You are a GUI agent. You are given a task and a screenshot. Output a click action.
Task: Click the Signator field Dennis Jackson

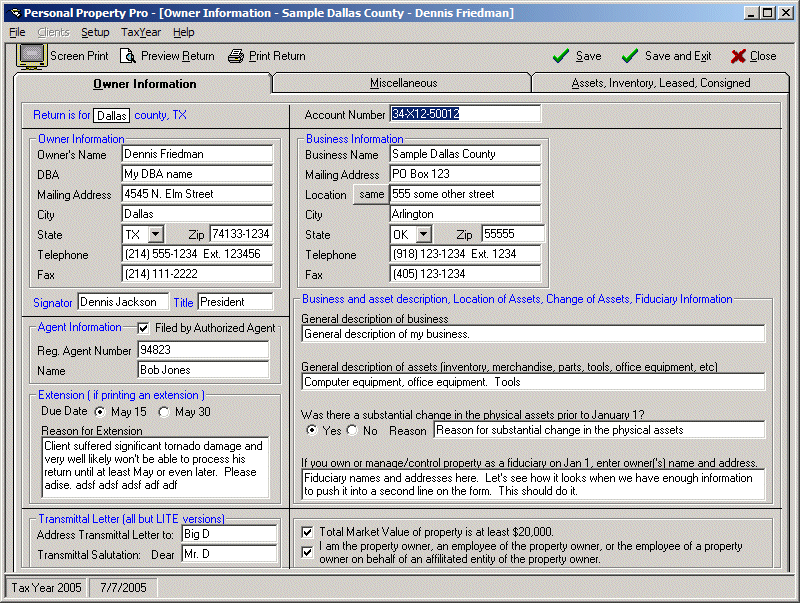click(123, 302)
